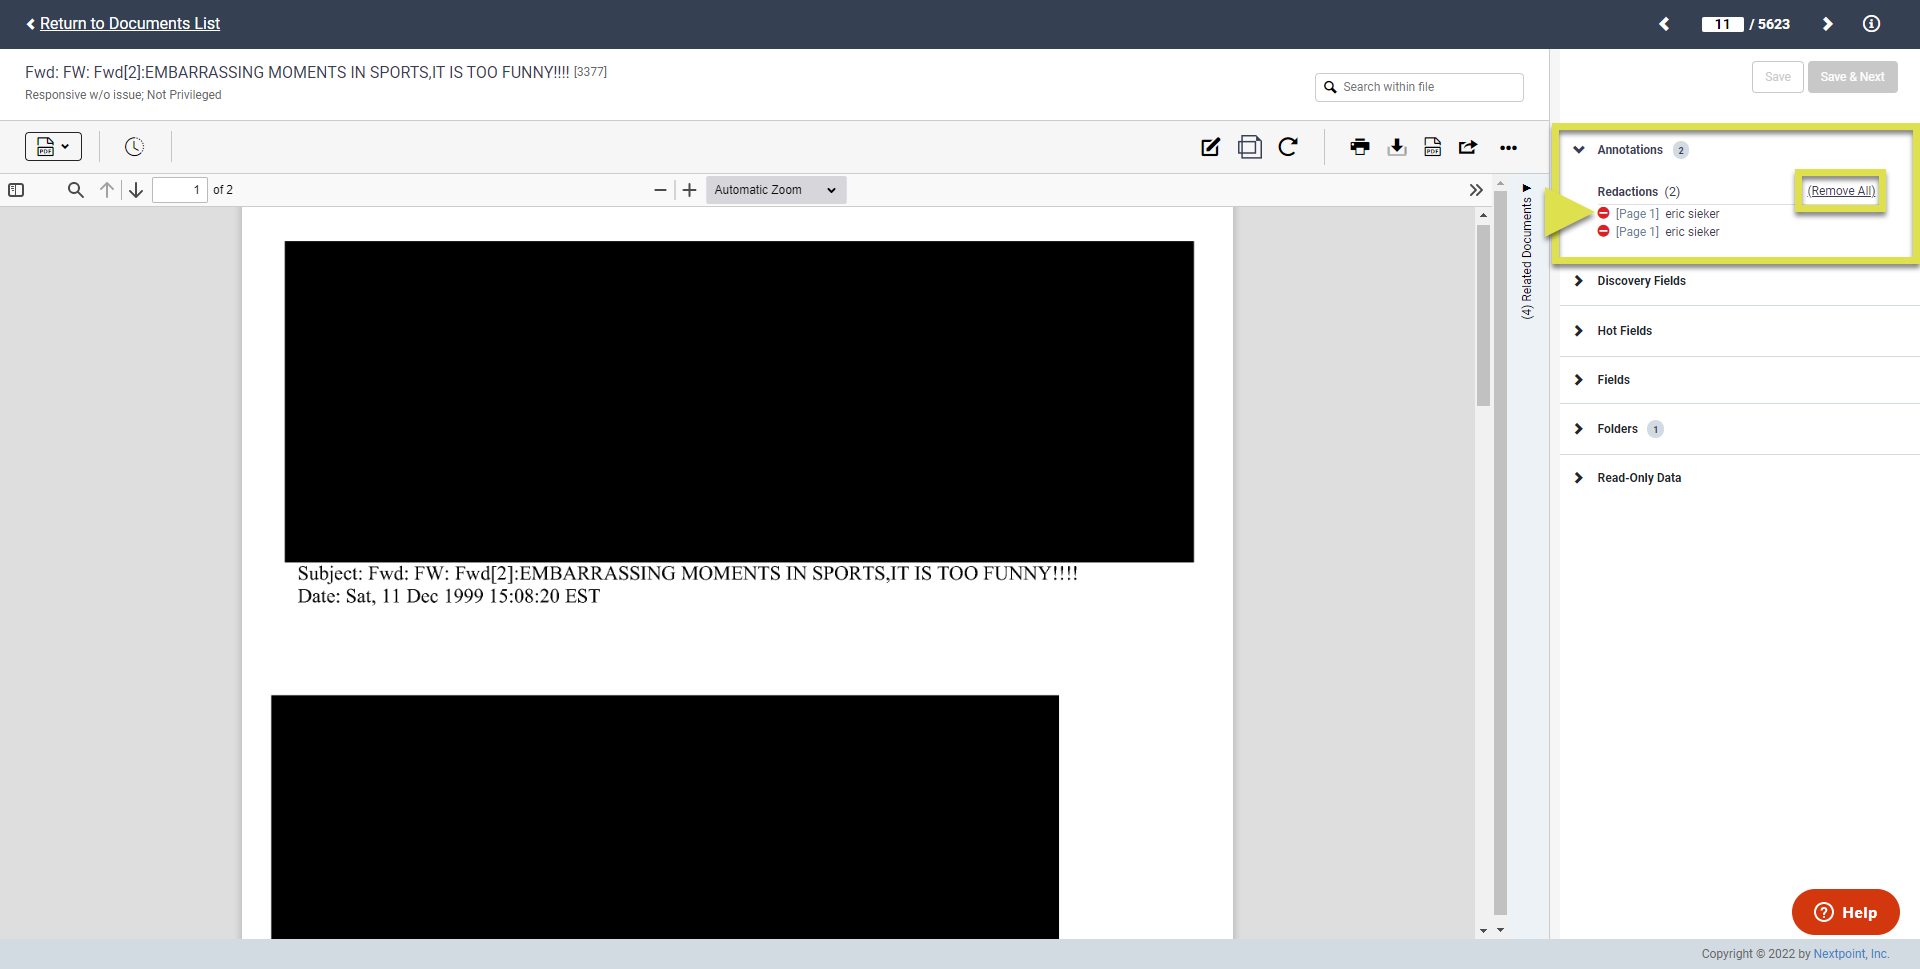The image size is (1920, 969).
Task: Click the edit annotation pencil icon
Action: 1210,147
